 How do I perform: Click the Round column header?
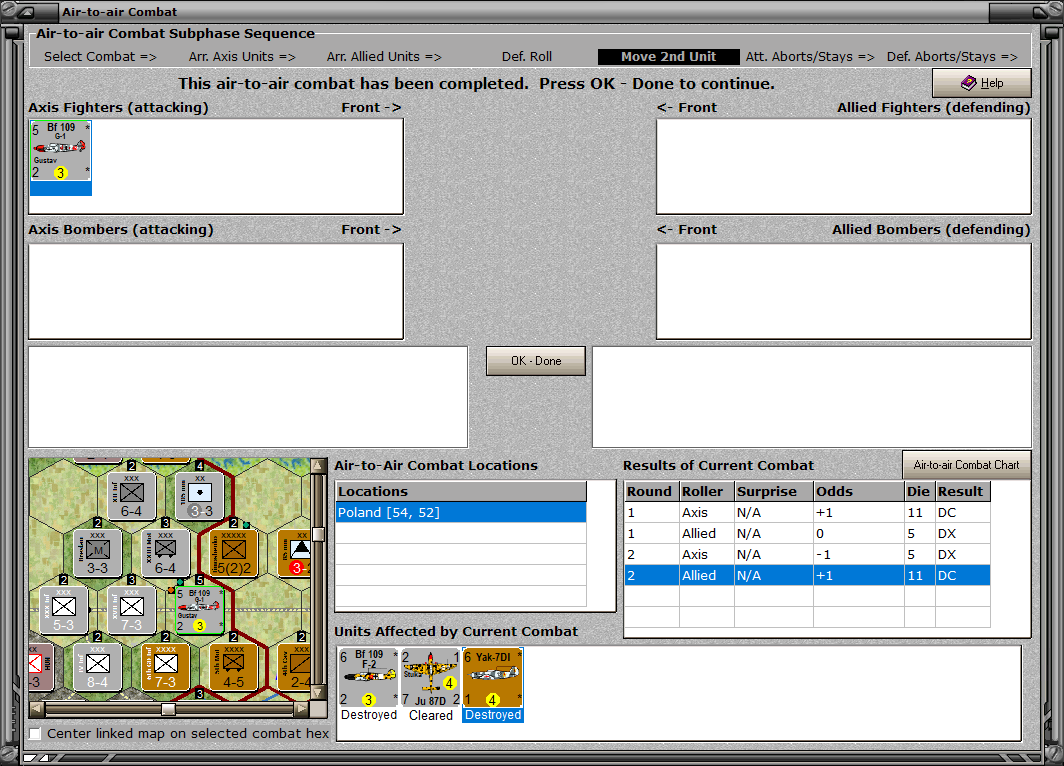pos(651,491)
